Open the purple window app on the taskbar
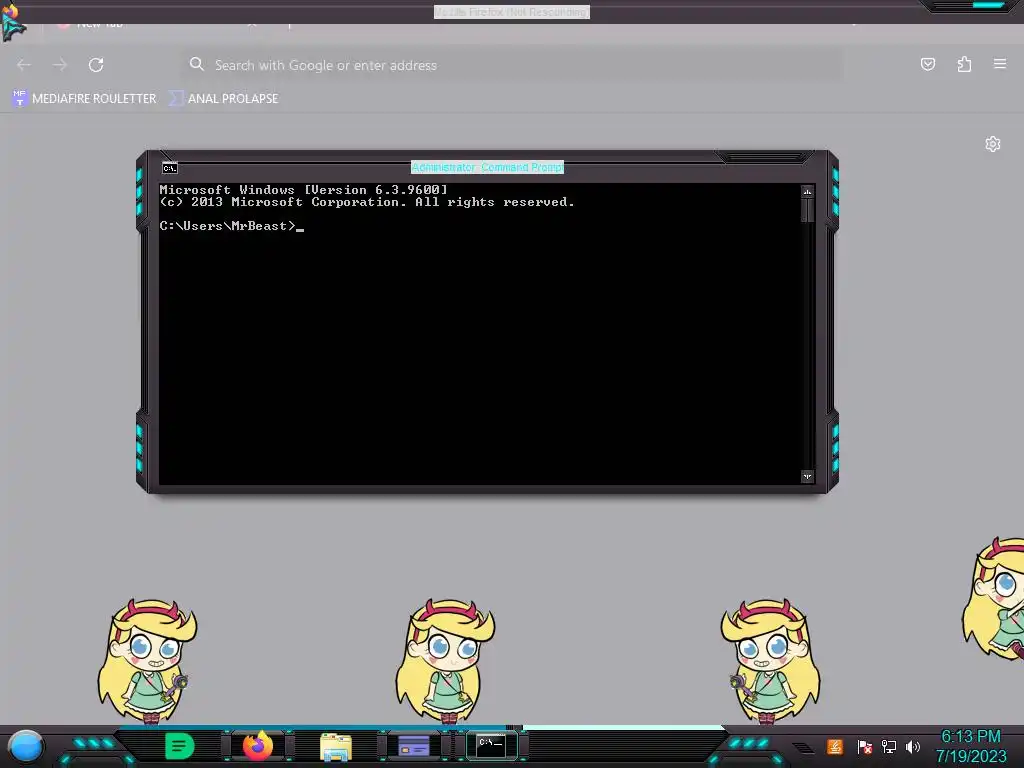 coord(414,746)
